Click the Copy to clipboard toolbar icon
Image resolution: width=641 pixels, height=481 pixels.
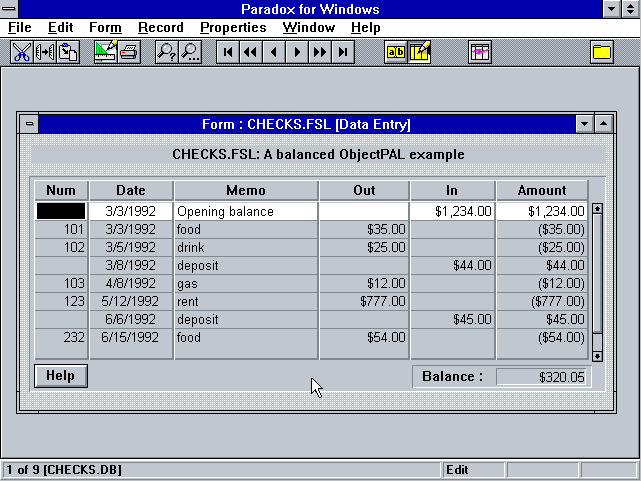tap(45, 52)
